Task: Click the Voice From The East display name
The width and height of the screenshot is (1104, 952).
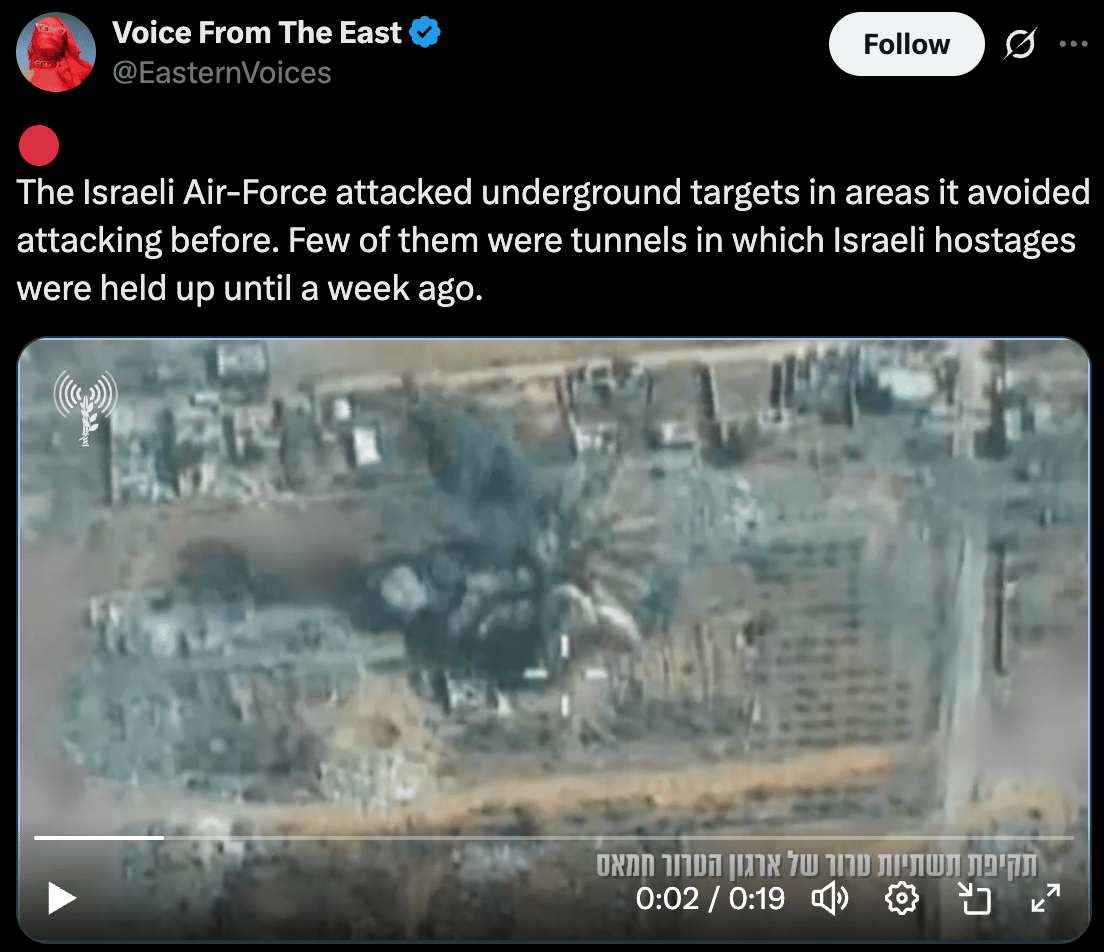Action: pos(256,32)
